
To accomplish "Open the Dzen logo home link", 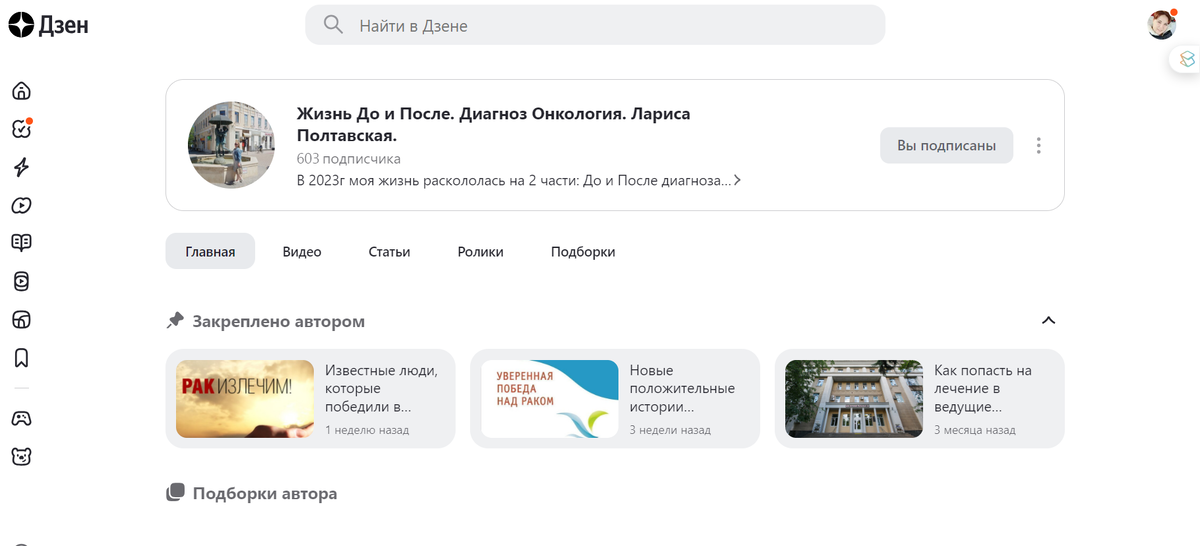I will [x=48, y=25].
